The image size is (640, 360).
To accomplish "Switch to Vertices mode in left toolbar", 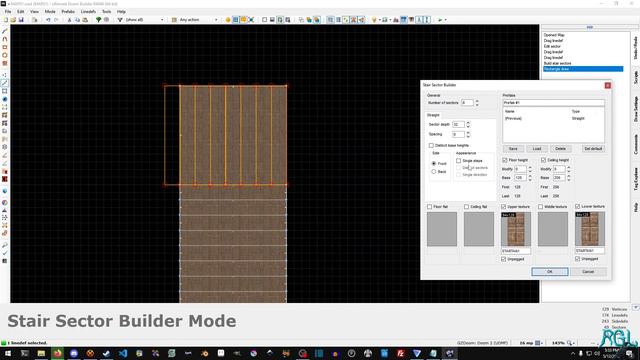I will coord(5,75).
